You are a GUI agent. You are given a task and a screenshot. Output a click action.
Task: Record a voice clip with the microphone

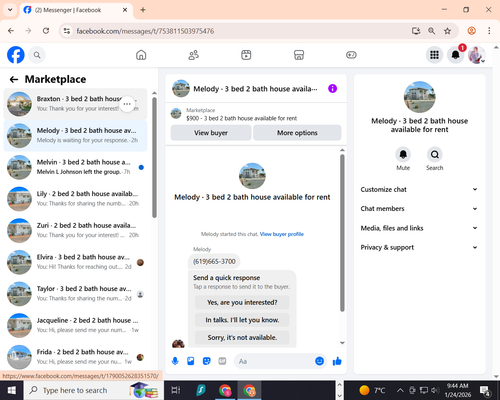pyautogui.click(x=175, y=361)
